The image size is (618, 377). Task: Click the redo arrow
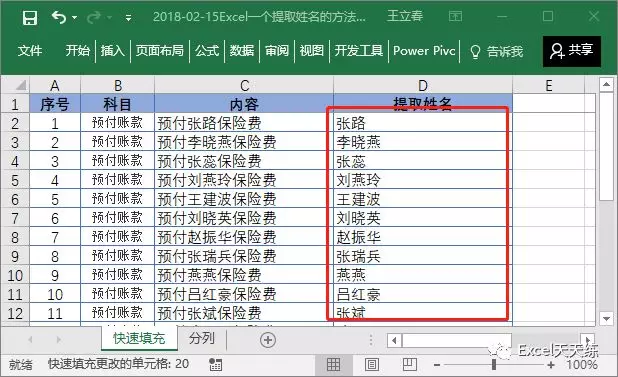tap(94, 17)
